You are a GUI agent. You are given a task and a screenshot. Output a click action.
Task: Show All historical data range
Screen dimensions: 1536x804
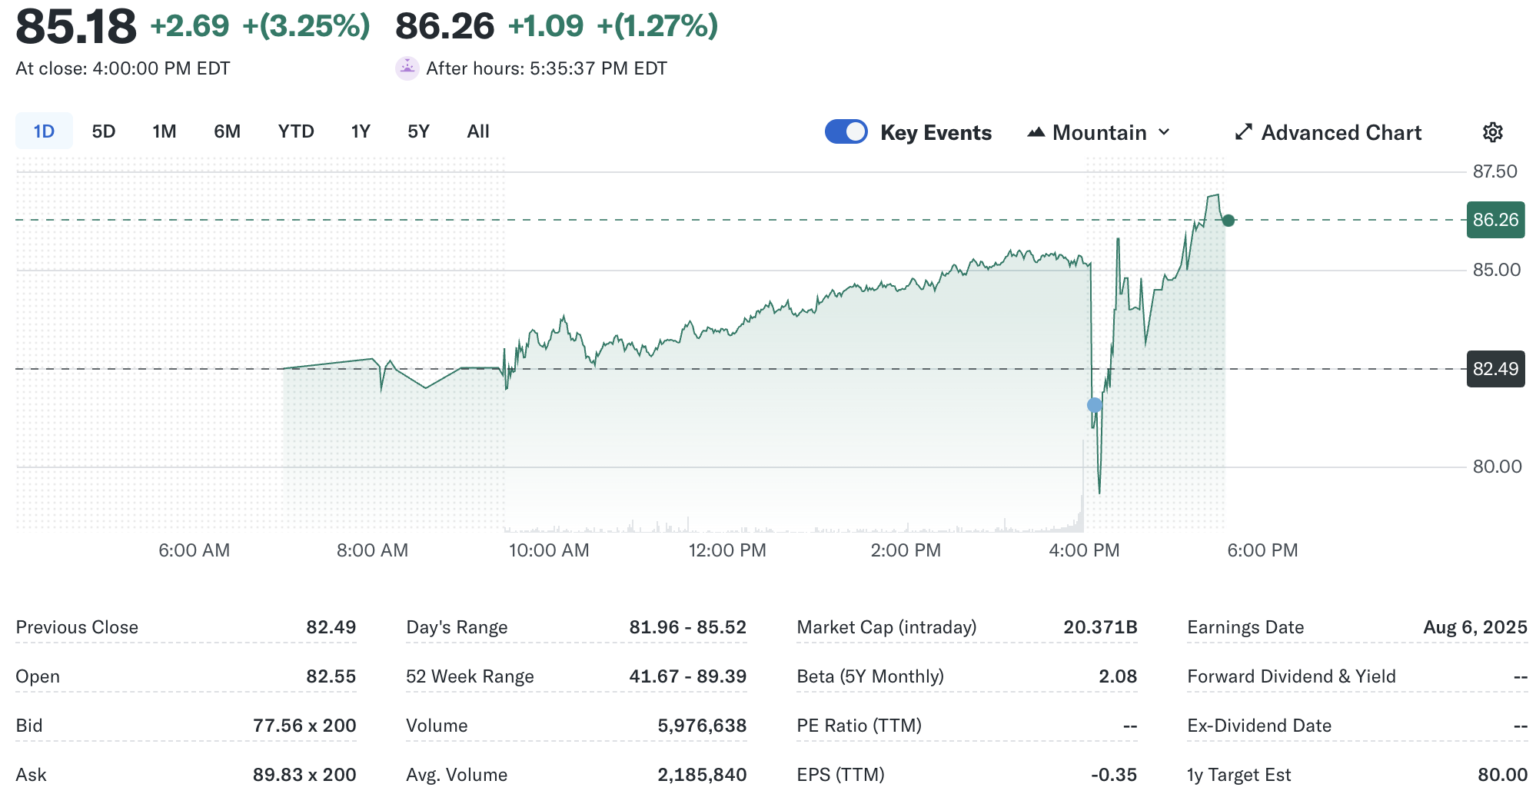(x=478, y=131)
